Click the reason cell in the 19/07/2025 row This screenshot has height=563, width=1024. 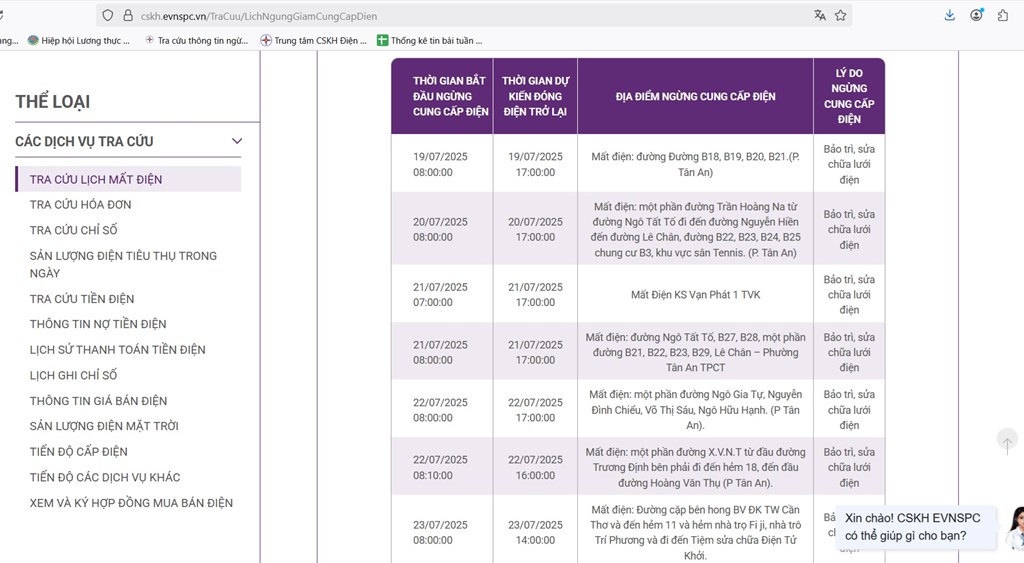849,164
